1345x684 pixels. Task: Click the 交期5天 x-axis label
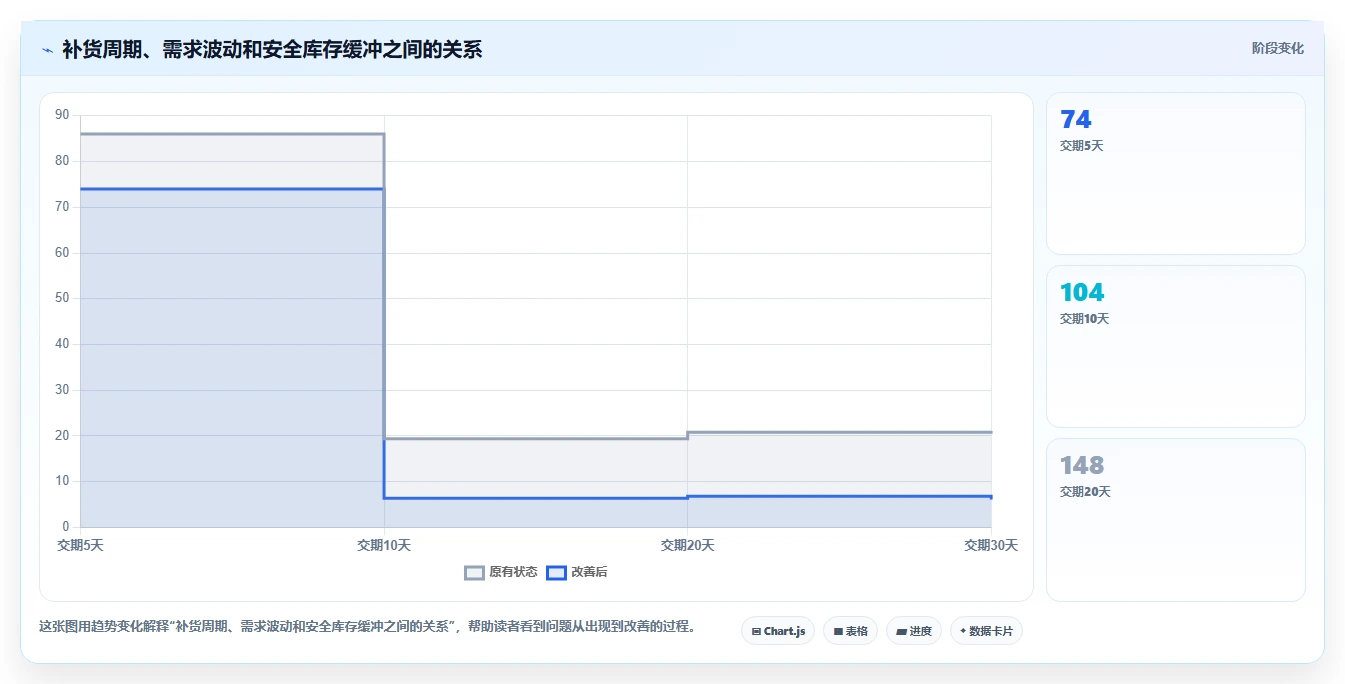(x=81, y=545)
